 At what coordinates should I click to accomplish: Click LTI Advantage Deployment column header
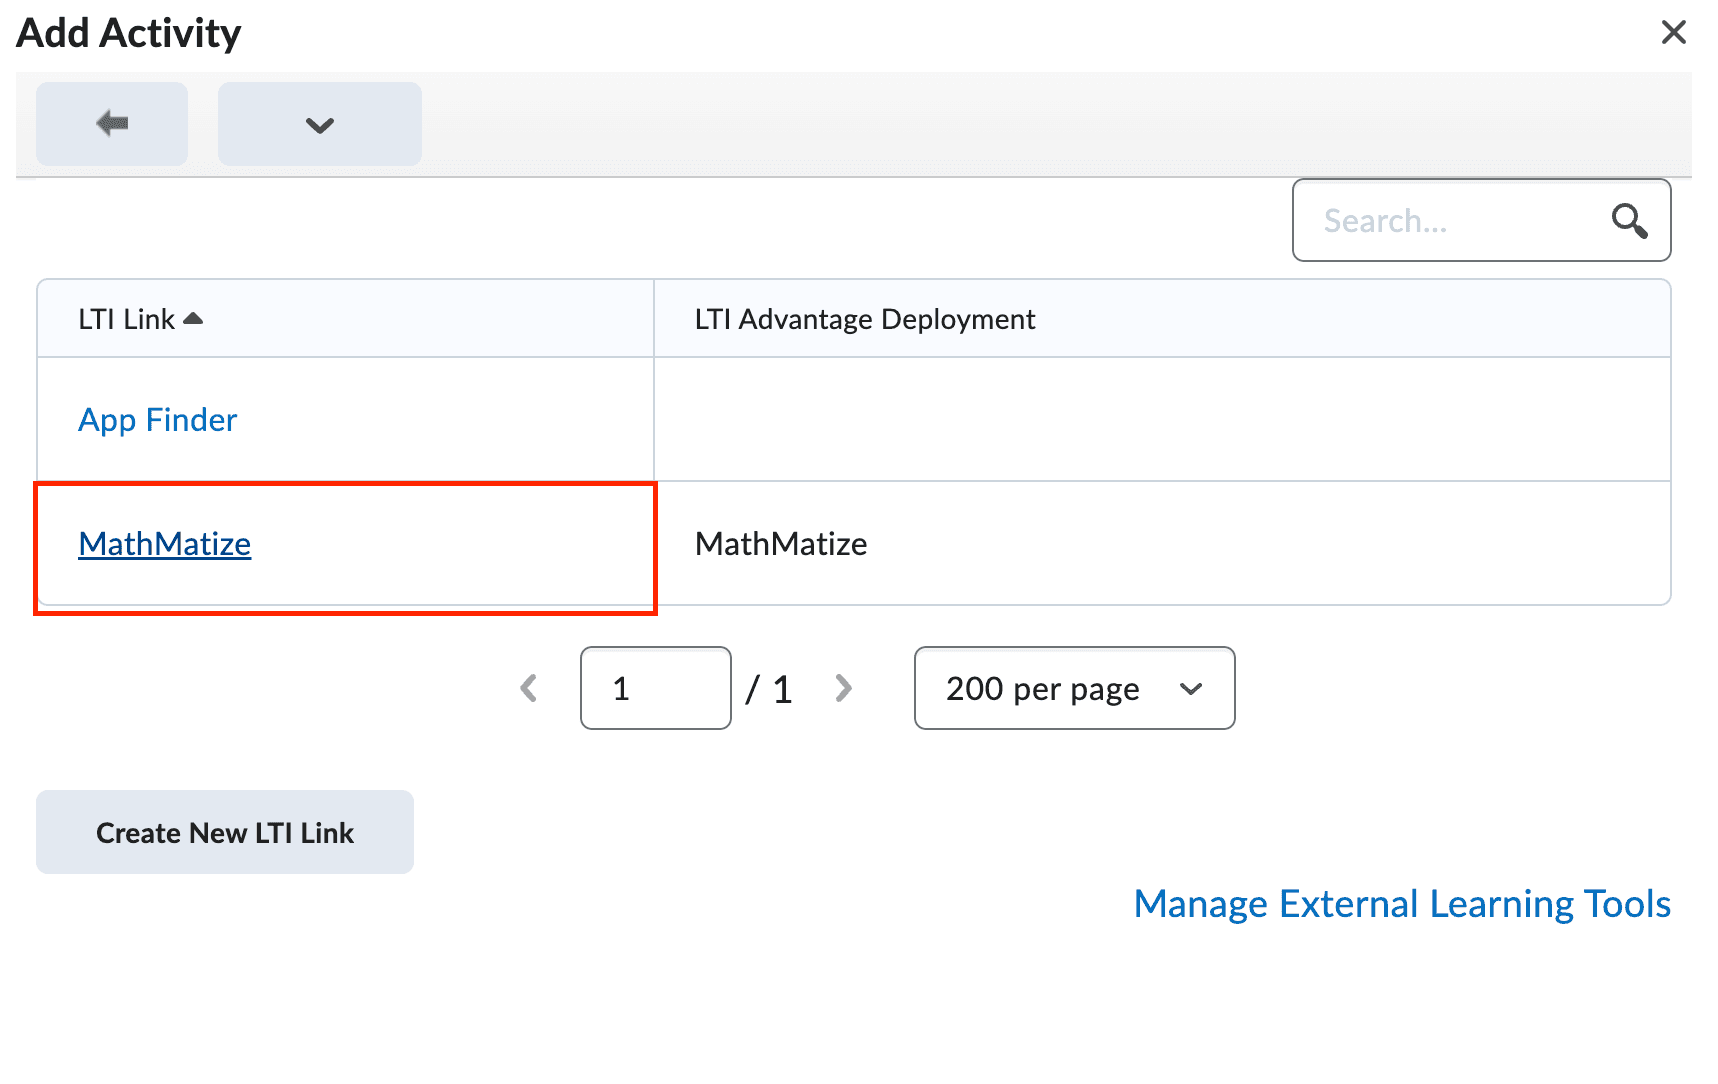(865, 319)
